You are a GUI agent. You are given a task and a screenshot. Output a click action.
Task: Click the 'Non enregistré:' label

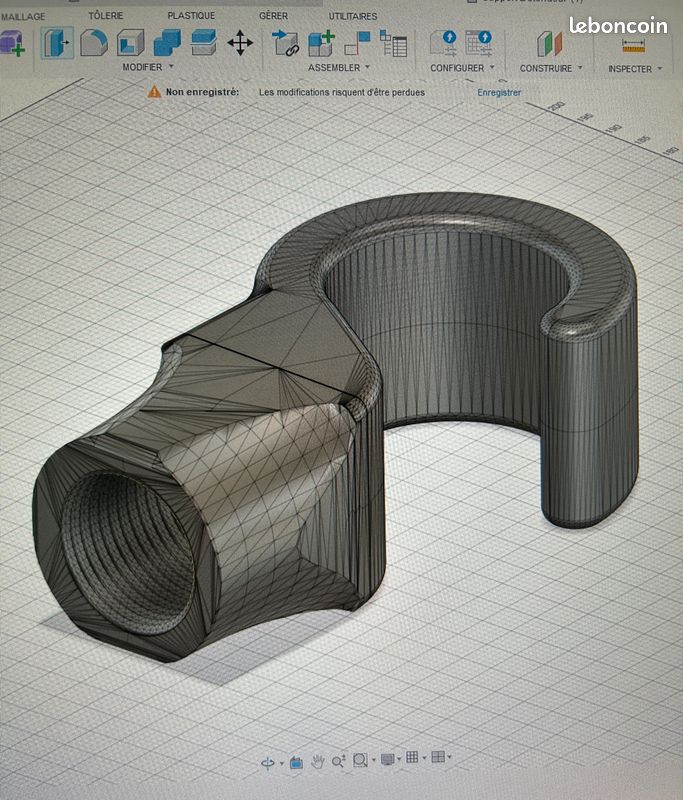coord(202,92)
